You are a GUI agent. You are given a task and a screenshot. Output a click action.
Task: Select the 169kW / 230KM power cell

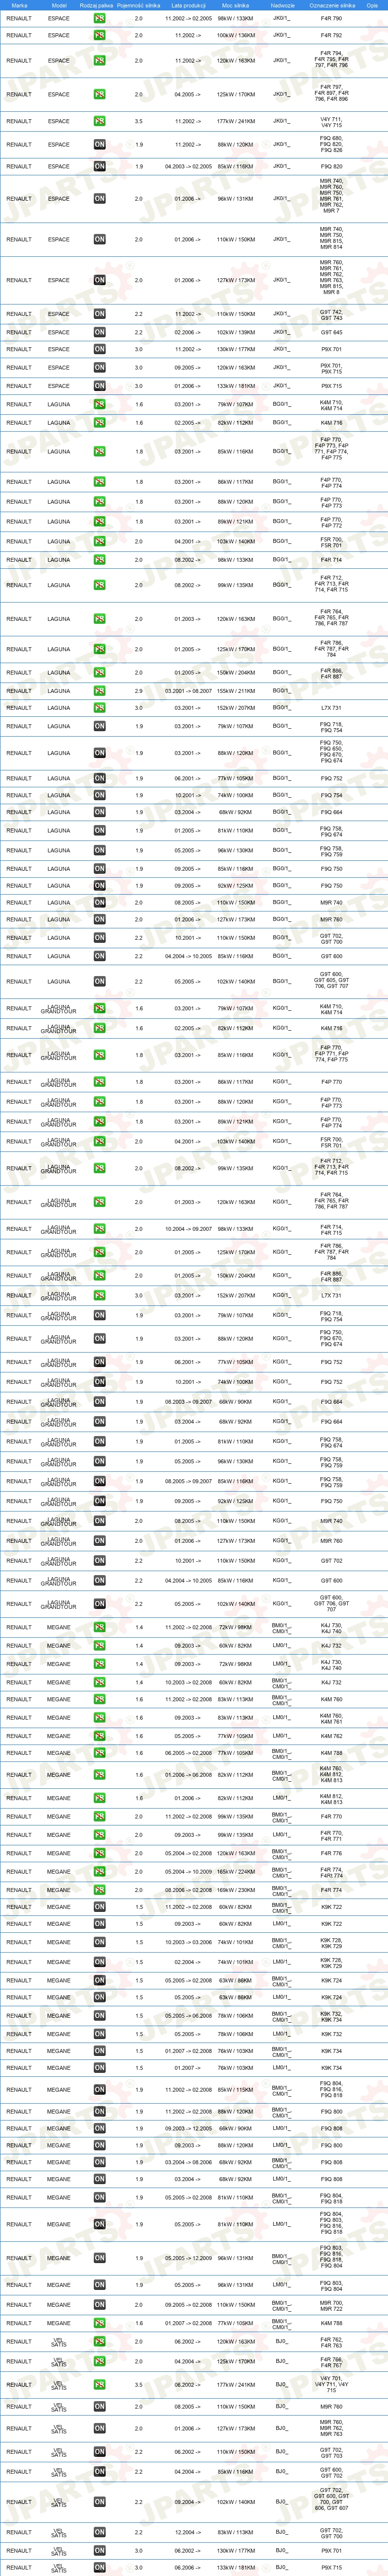coord(236,1890)
